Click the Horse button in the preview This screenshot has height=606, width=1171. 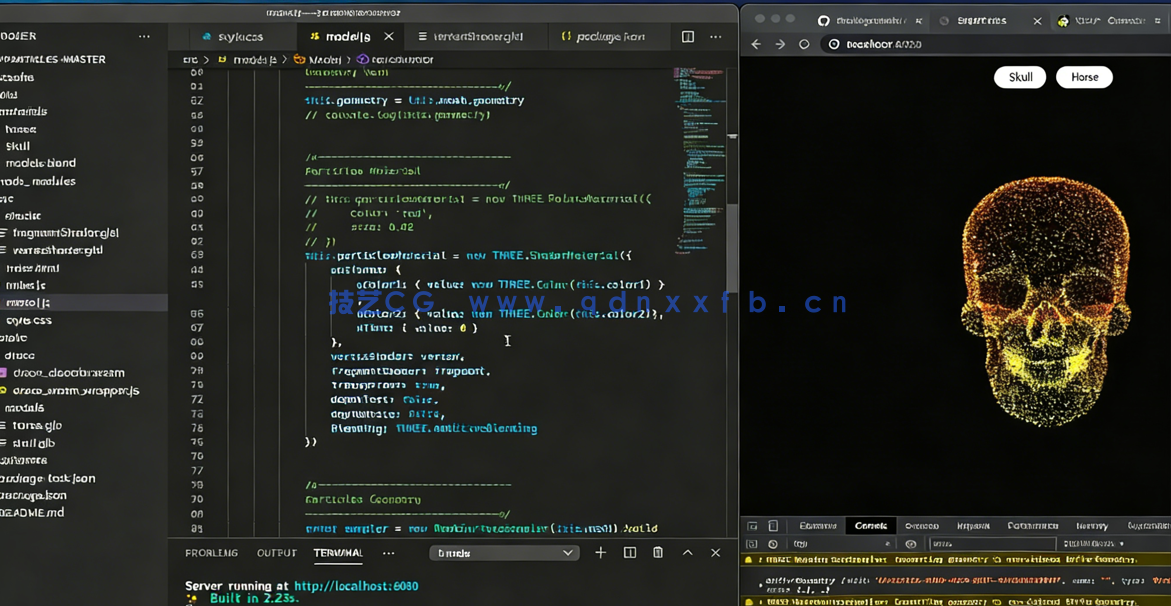click(1084, 77)
